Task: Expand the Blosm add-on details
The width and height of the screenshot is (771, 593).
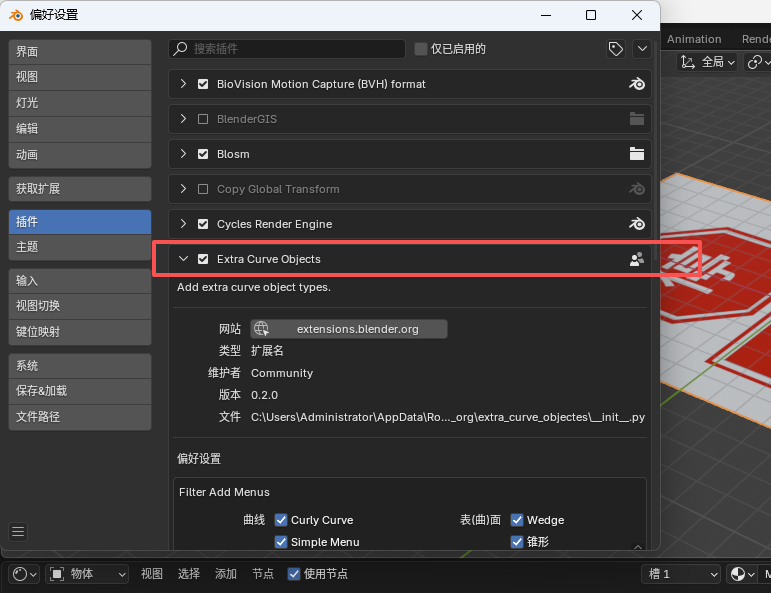Action: pyautogui.click(x=183, y=154)
